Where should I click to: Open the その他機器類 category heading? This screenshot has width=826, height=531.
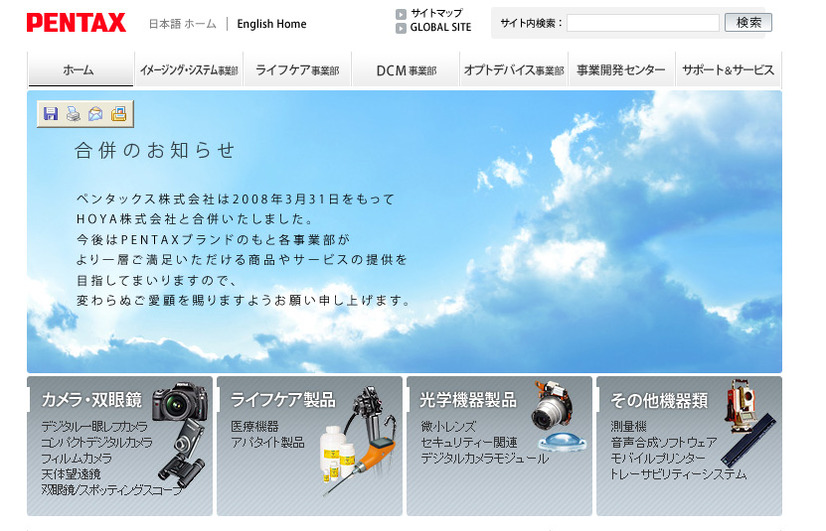click(658, 400)
